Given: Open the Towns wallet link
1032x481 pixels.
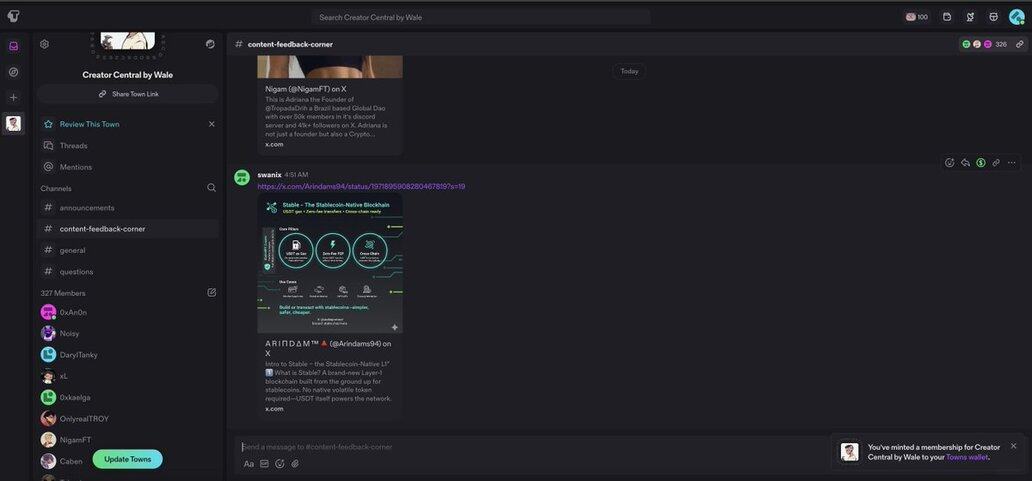Looking at the screenshot, I should 966,457.
